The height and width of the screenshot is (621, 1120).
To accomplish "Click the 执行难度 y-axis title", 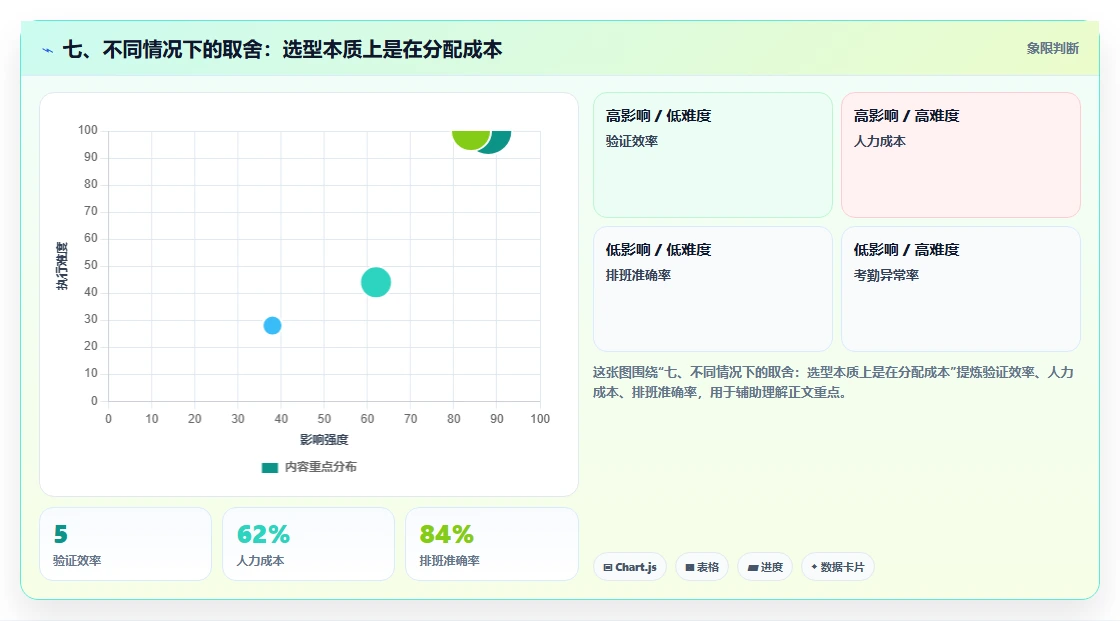I will pyautogui.click(x=62, y=266).
